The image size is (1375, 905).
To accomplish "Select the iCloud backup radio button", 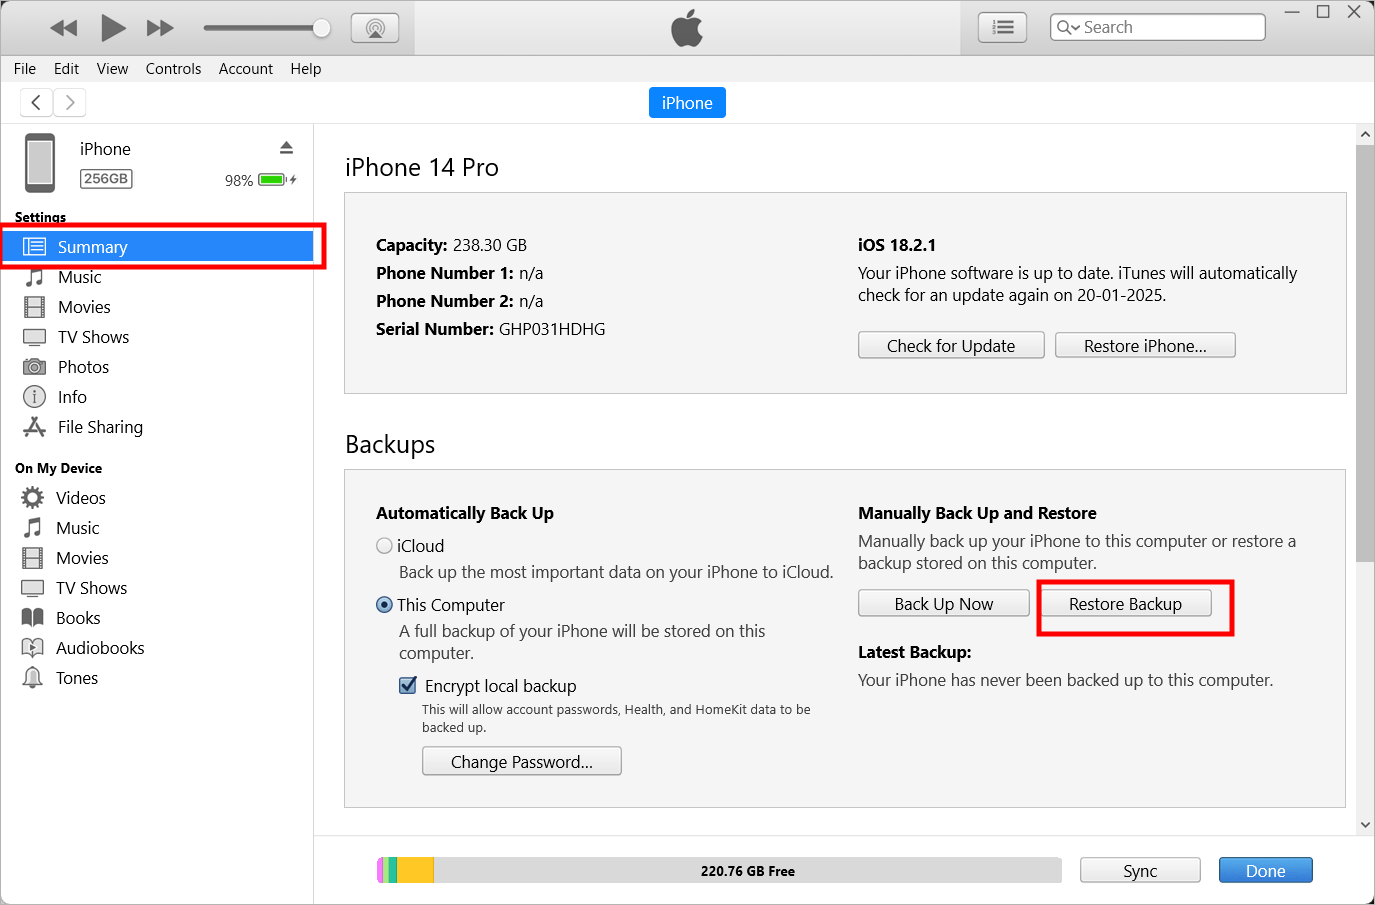I will [x=384, y=546].
